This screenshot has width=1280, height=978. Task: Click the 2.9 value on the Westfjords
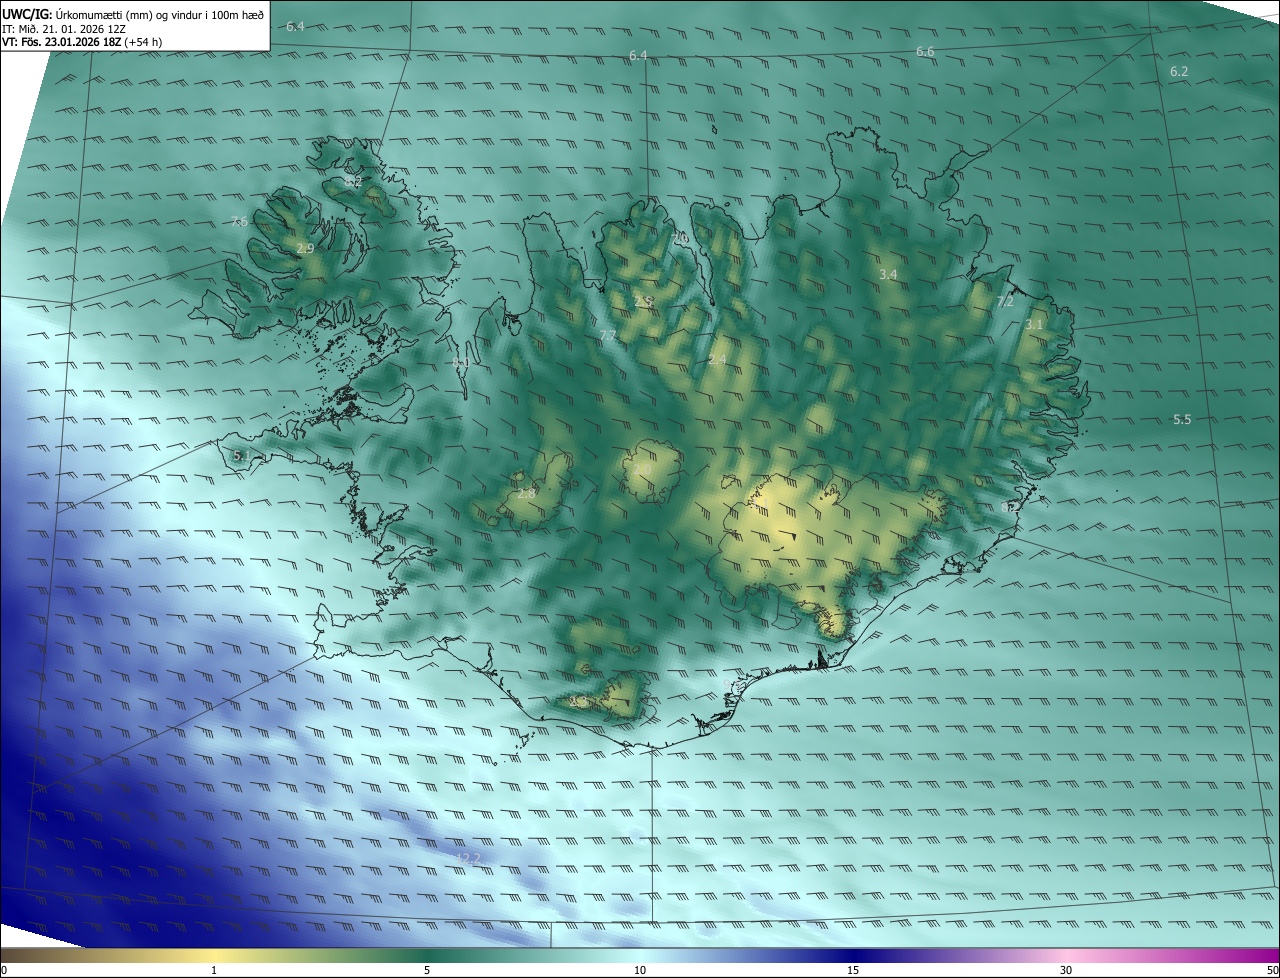(x=305, y=248)
